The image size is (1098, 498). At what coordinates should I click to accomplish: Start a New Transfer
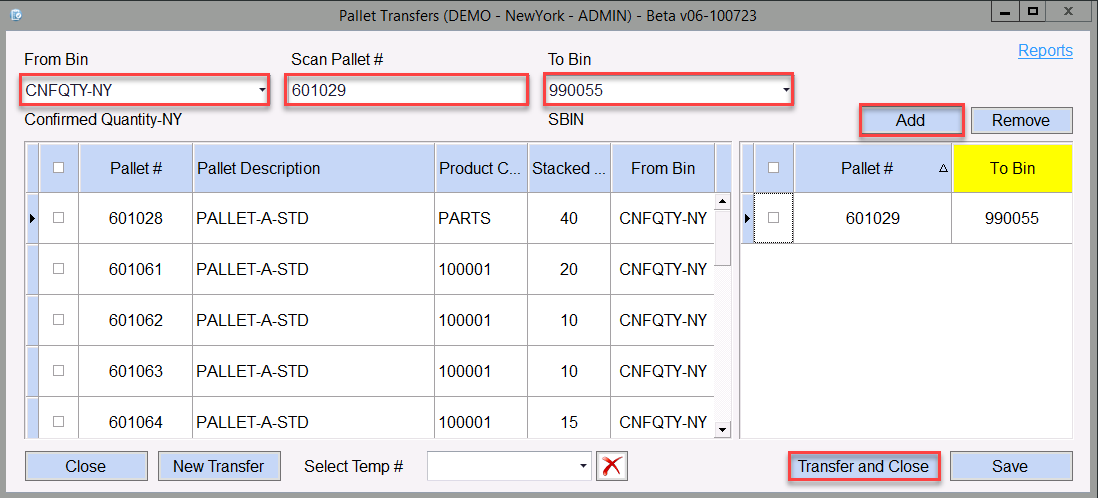[x=218, y=466]
